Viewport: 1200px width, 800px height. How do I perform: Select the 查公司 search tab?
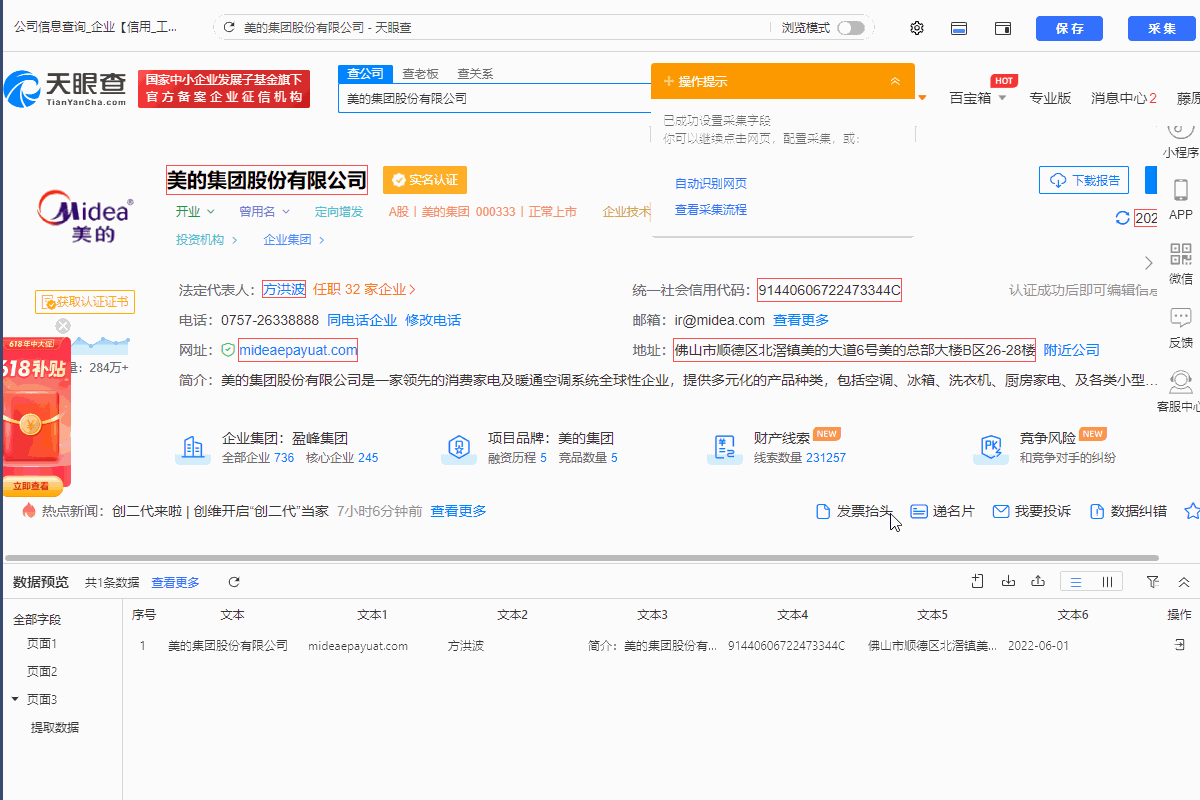[x=366, y=74]
